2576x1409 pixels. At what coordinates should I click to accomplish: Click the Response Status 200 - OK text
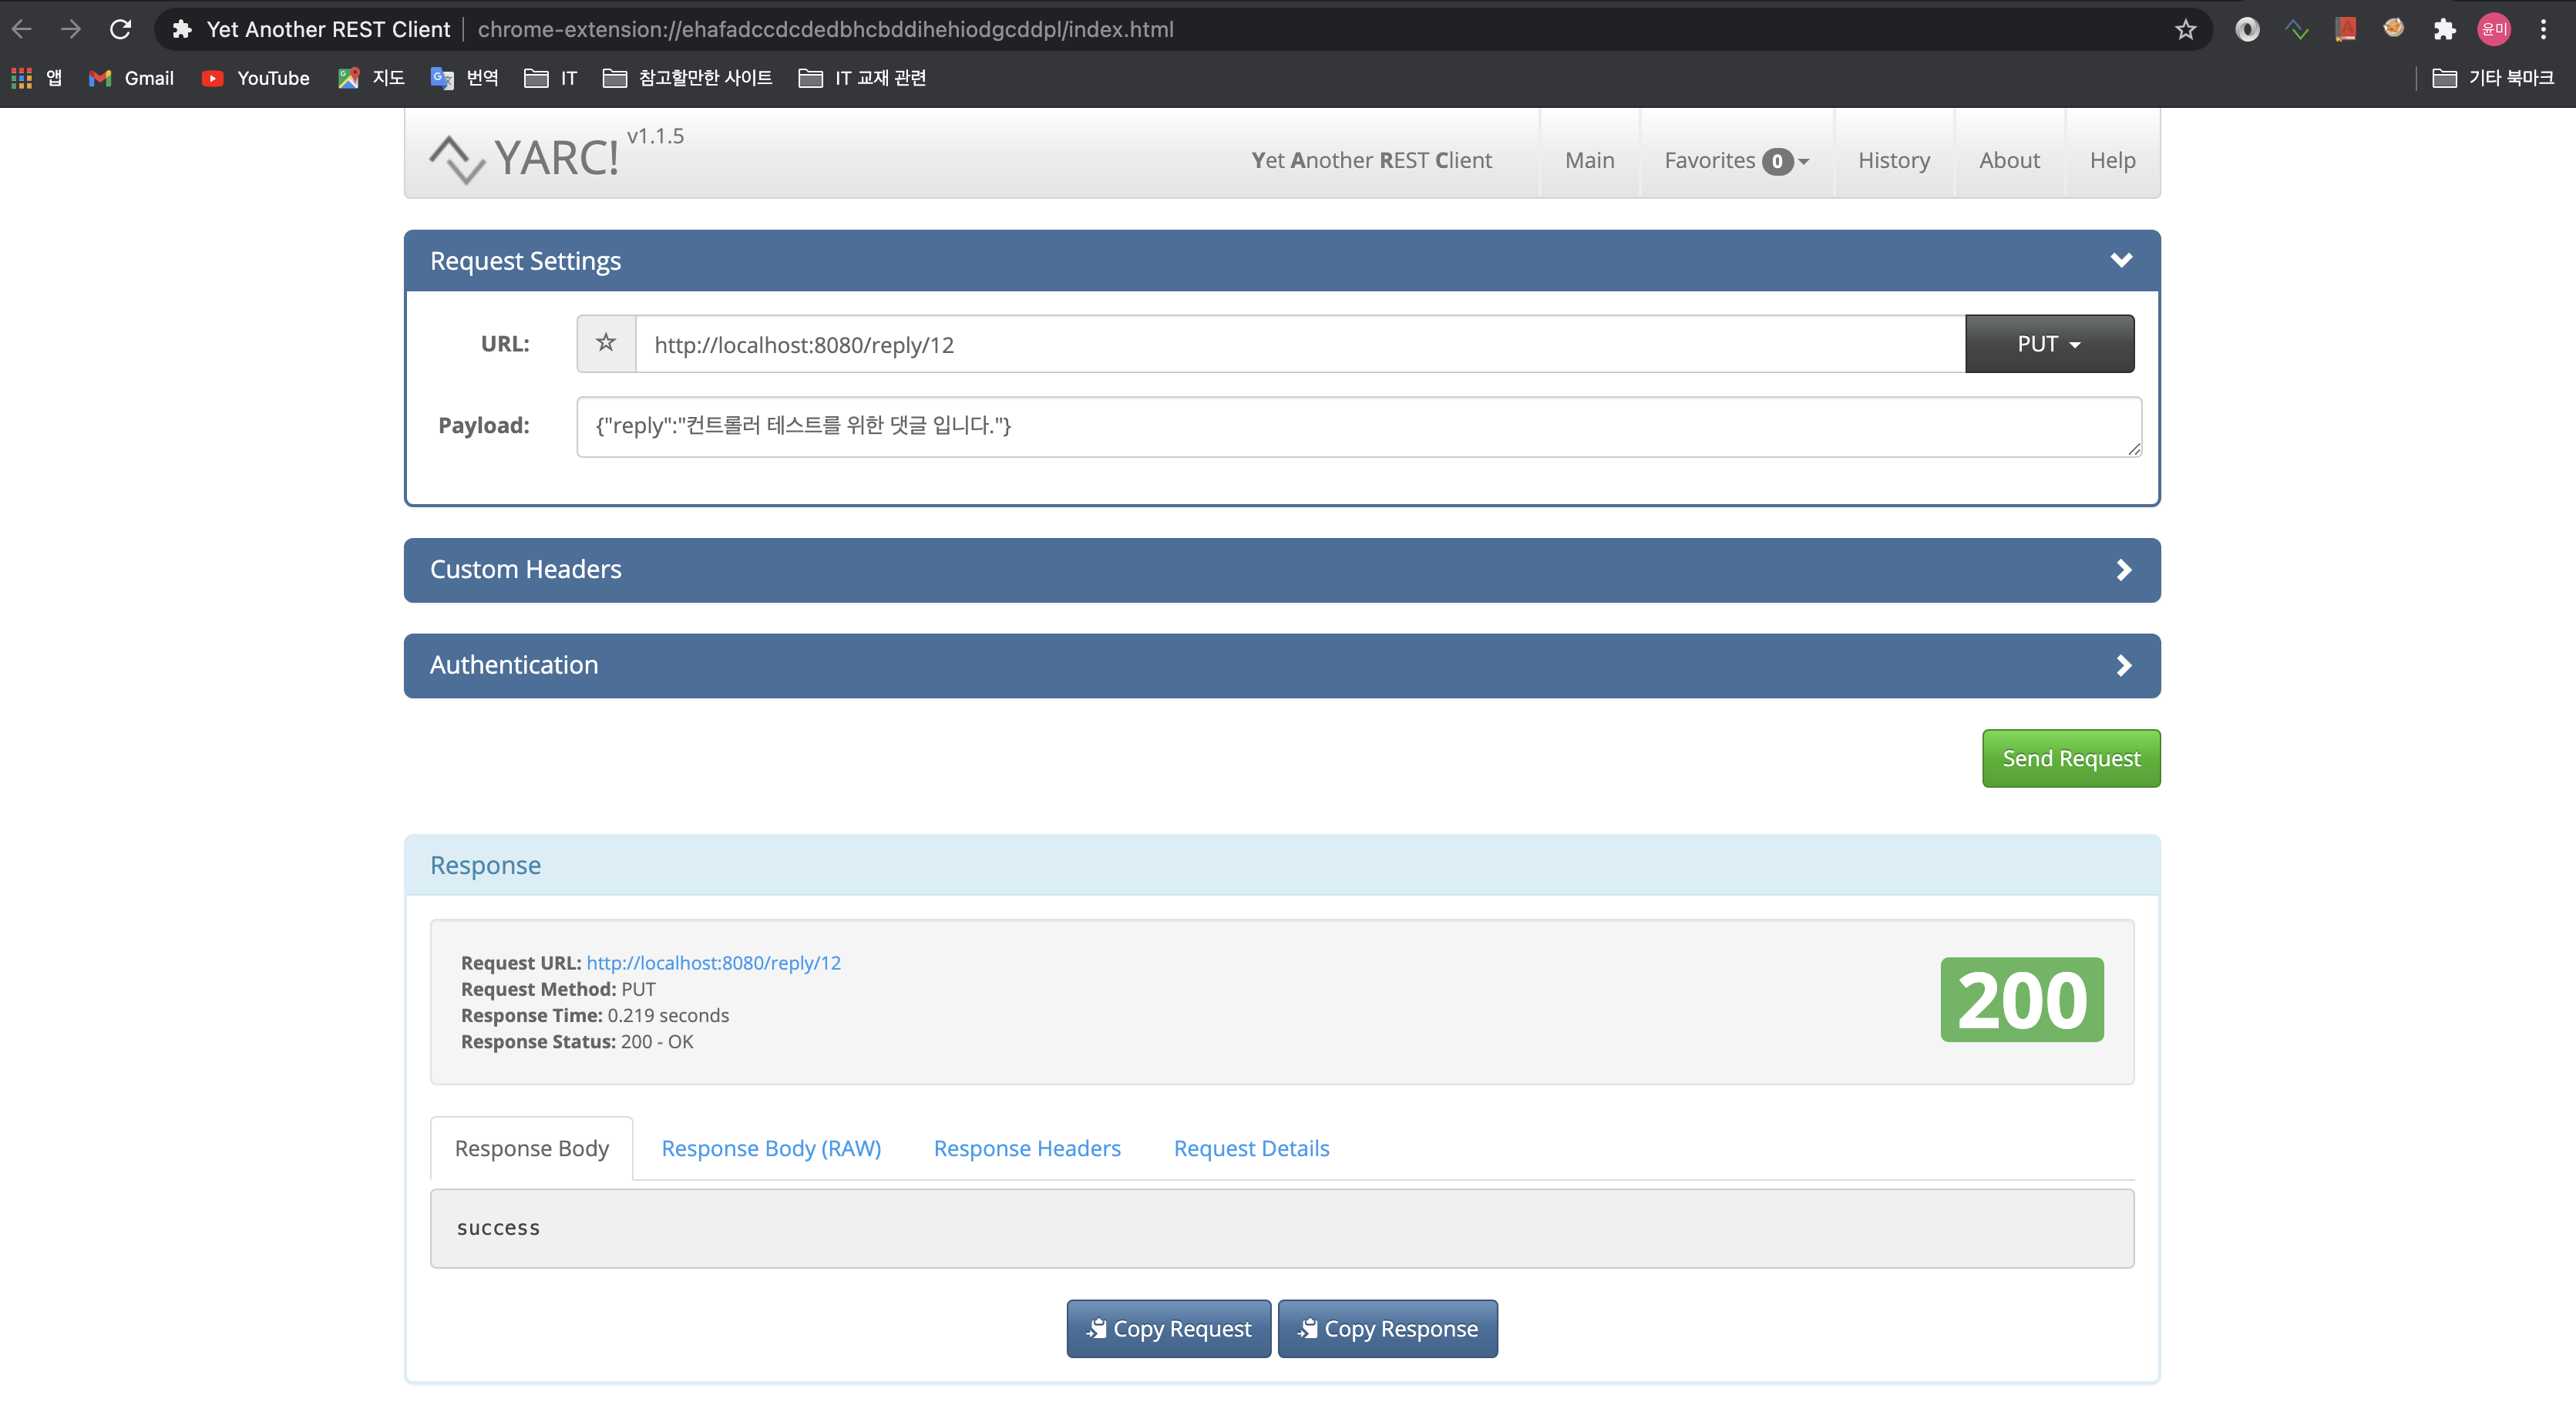click(x=577, y=1041)
